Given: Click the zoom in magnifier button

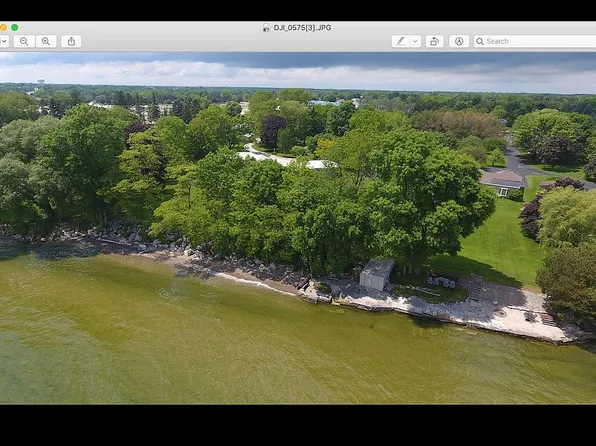Looking at the screenshot, I should (46, 41).
